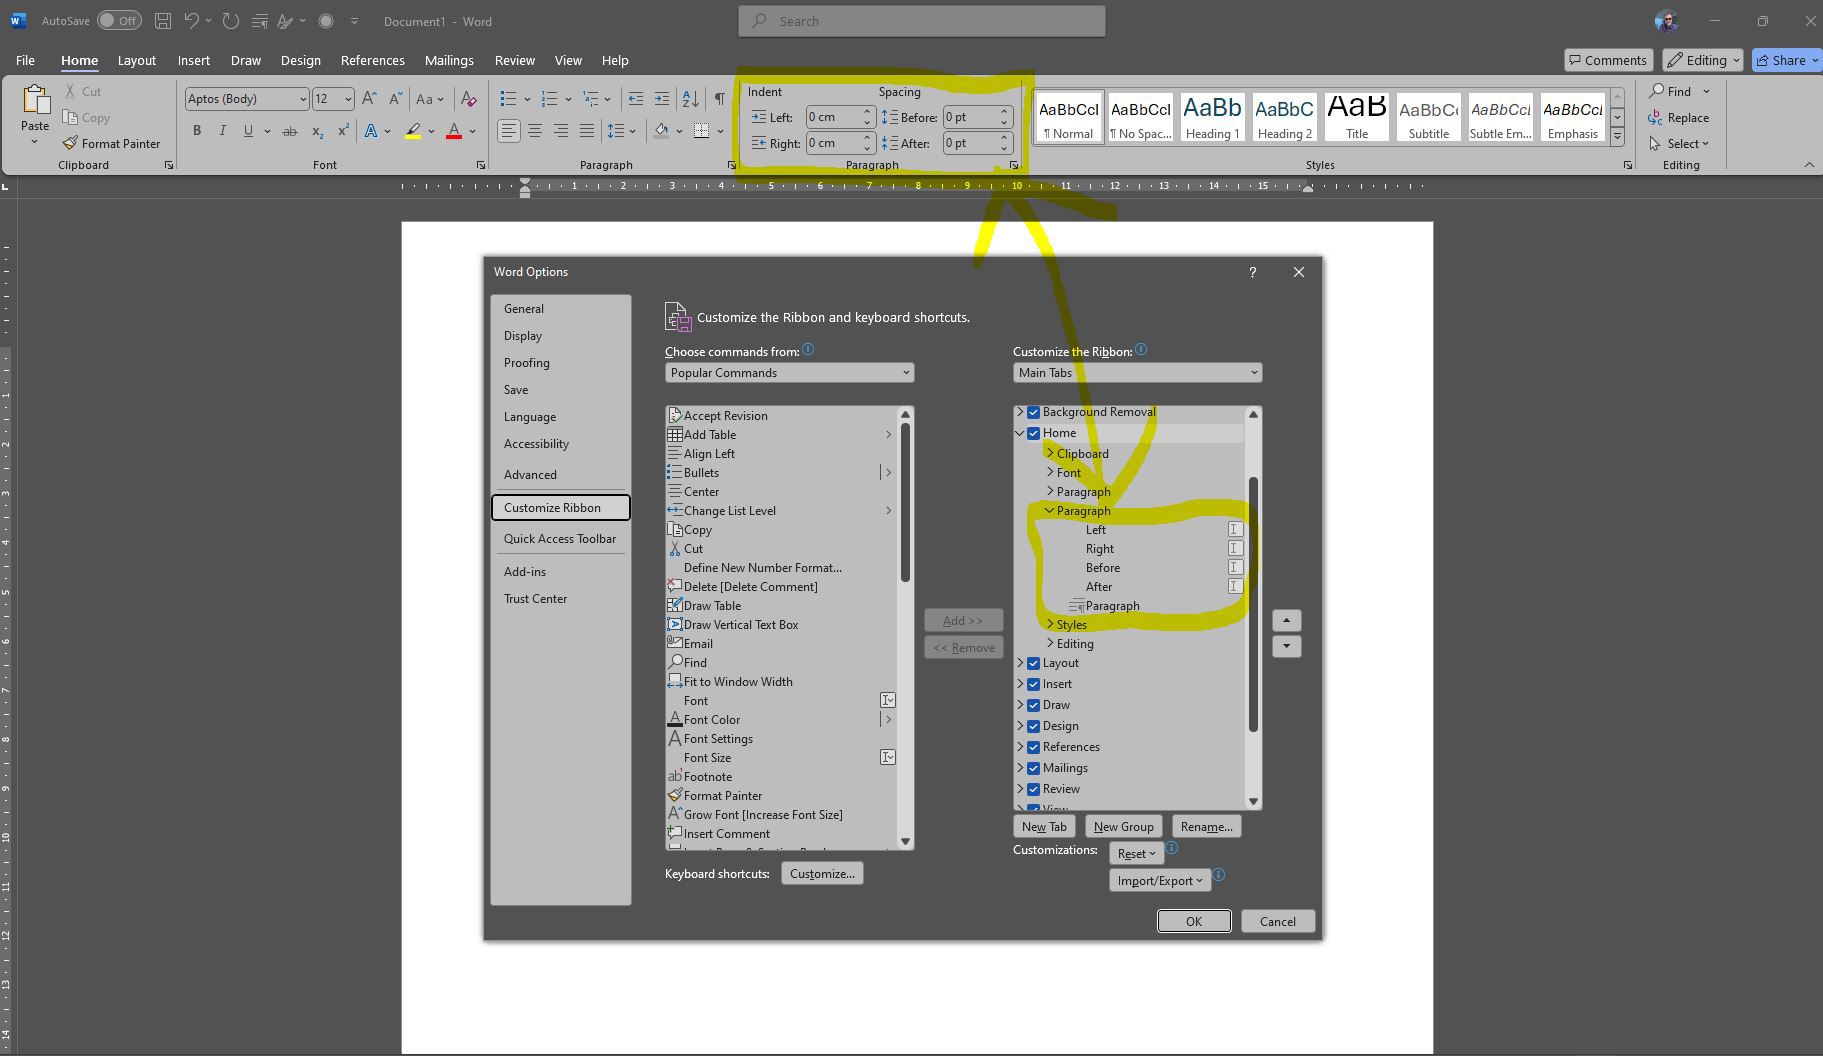Screen dimensions: 1823x1056
Task: Expand the Clipboard group in tree
Action: pos(1050,453)
